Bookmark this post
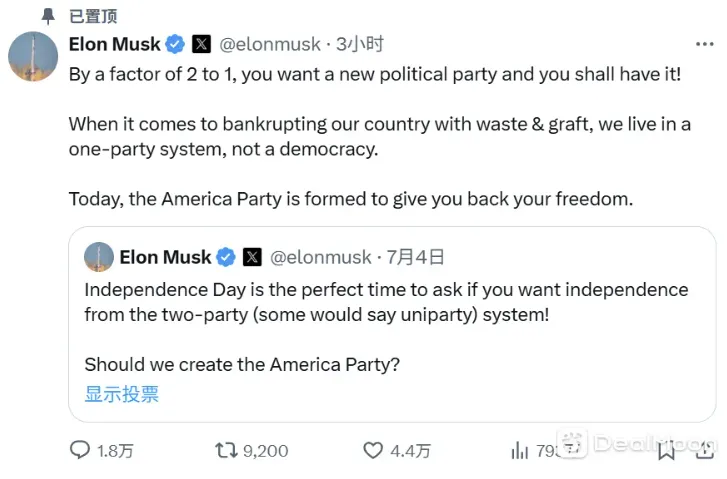Screen dimensions: 727x479 (664, 451)
